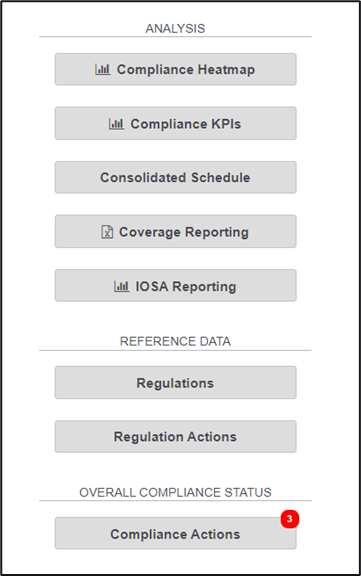Viewport: 361px width, 576px height.
Task: View pending Compliance Actions
Action: point(176,533)
